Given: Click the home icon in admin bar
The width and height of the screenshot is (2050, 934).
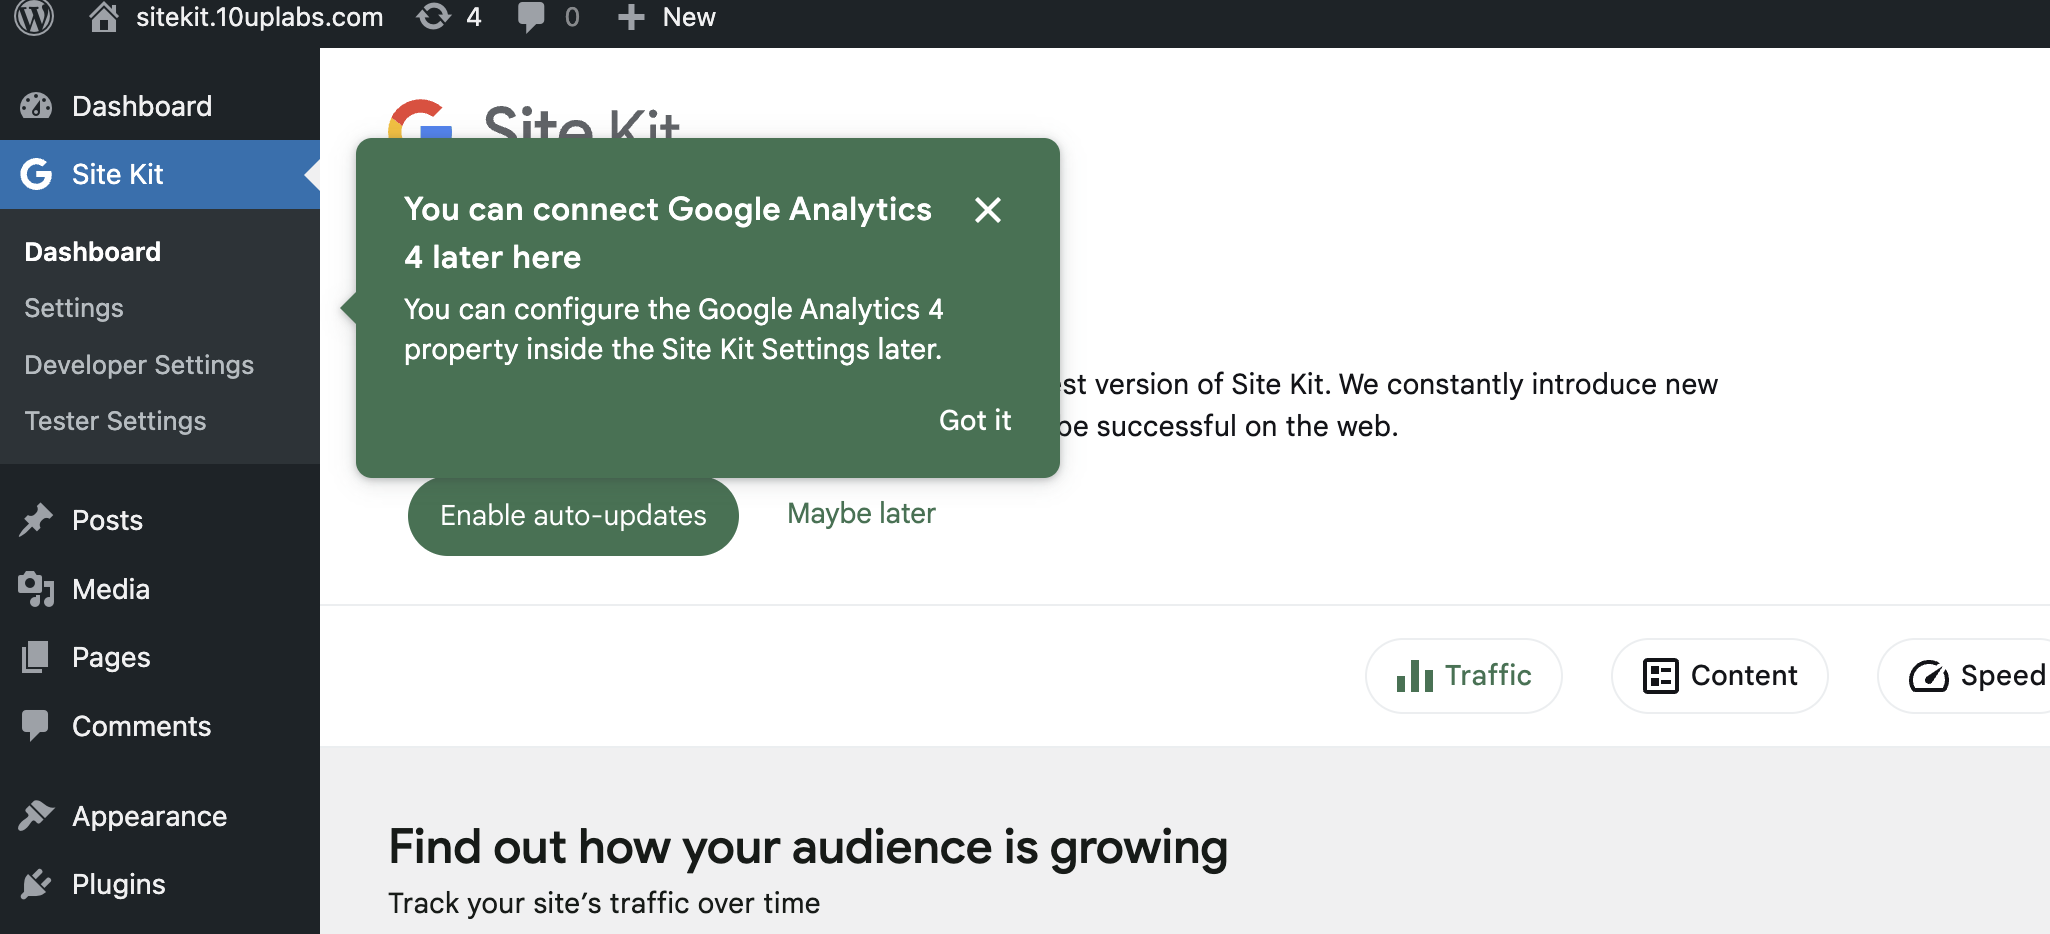Looking at the screenshot, I should point(103,17).
